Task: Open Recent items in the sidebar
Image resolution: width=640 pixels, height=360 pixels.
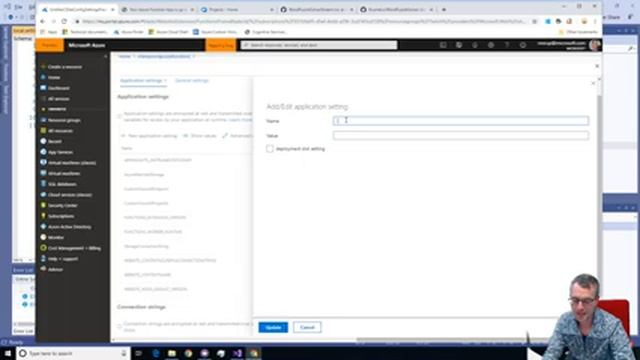Action: pyautogui.click(x=51, y=141)
